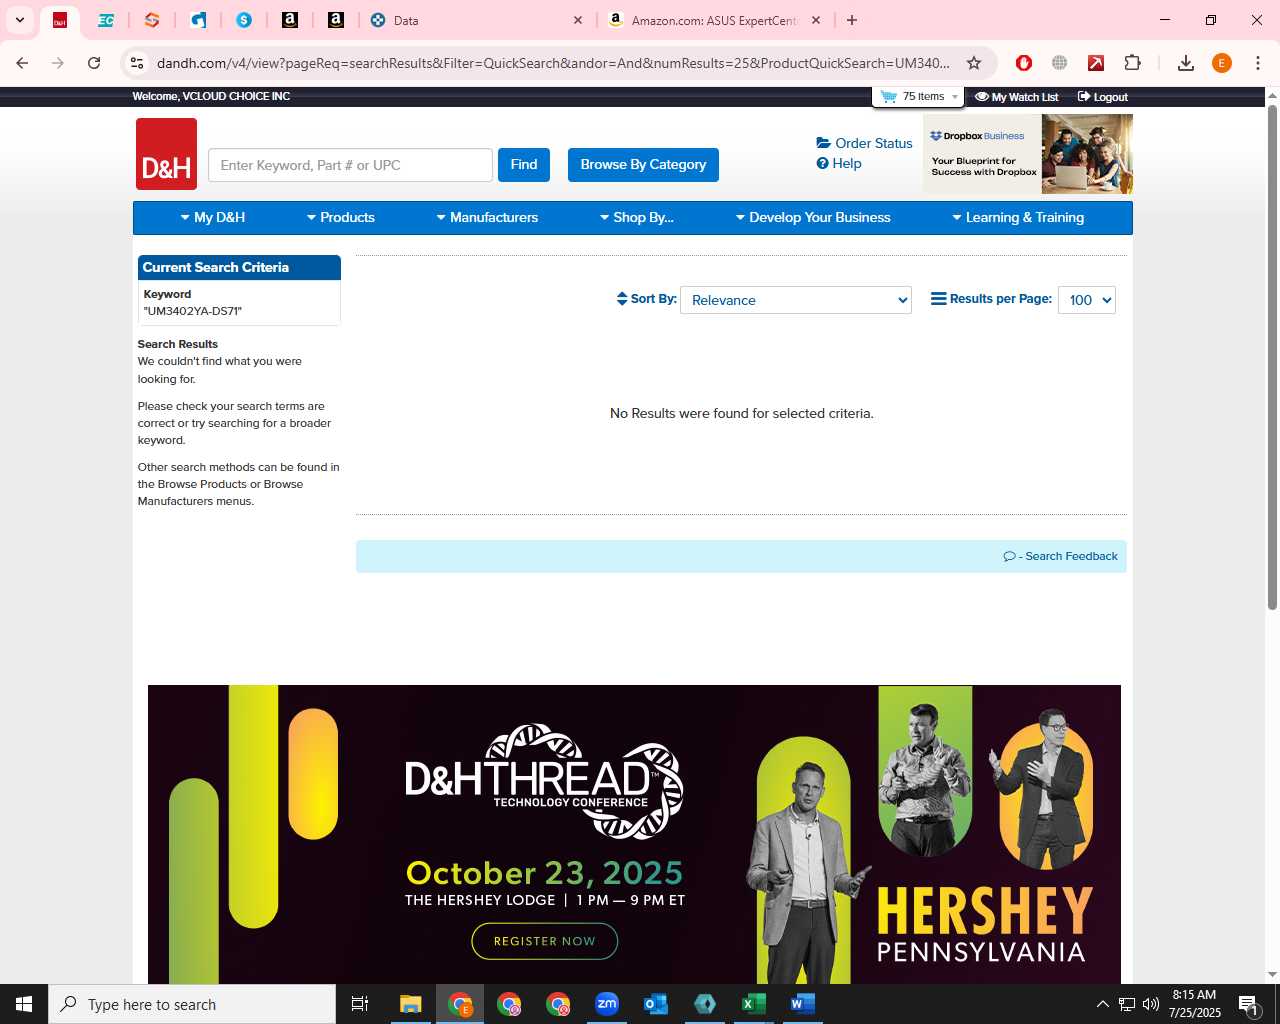
Task: Bookmark this page with star icon
Action: click(974, 63)
